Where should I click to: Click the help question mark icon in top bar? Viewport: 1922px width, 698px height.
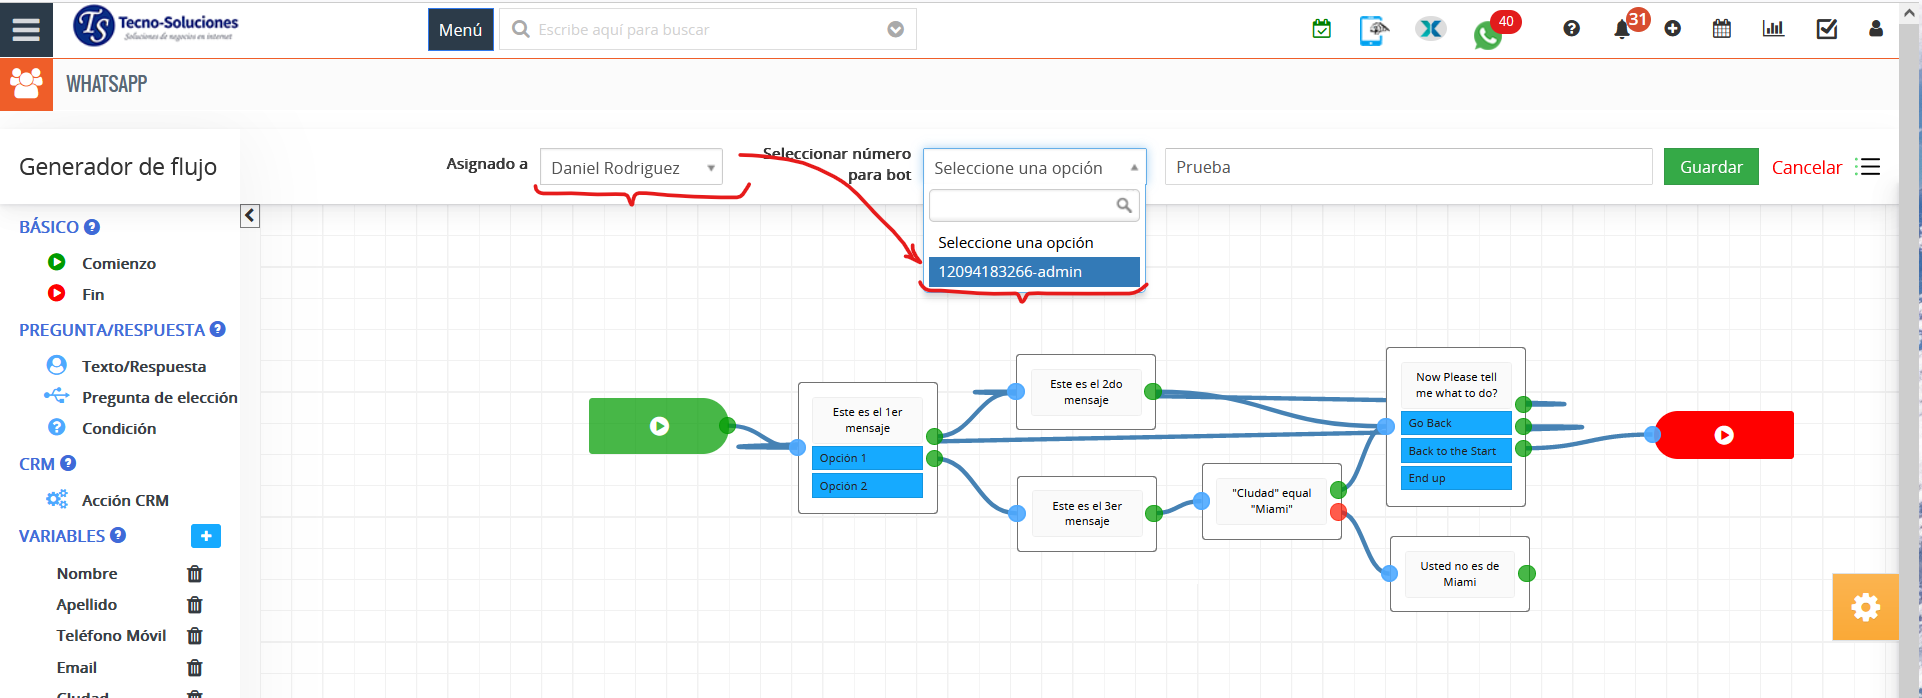tap(1571, 29)
